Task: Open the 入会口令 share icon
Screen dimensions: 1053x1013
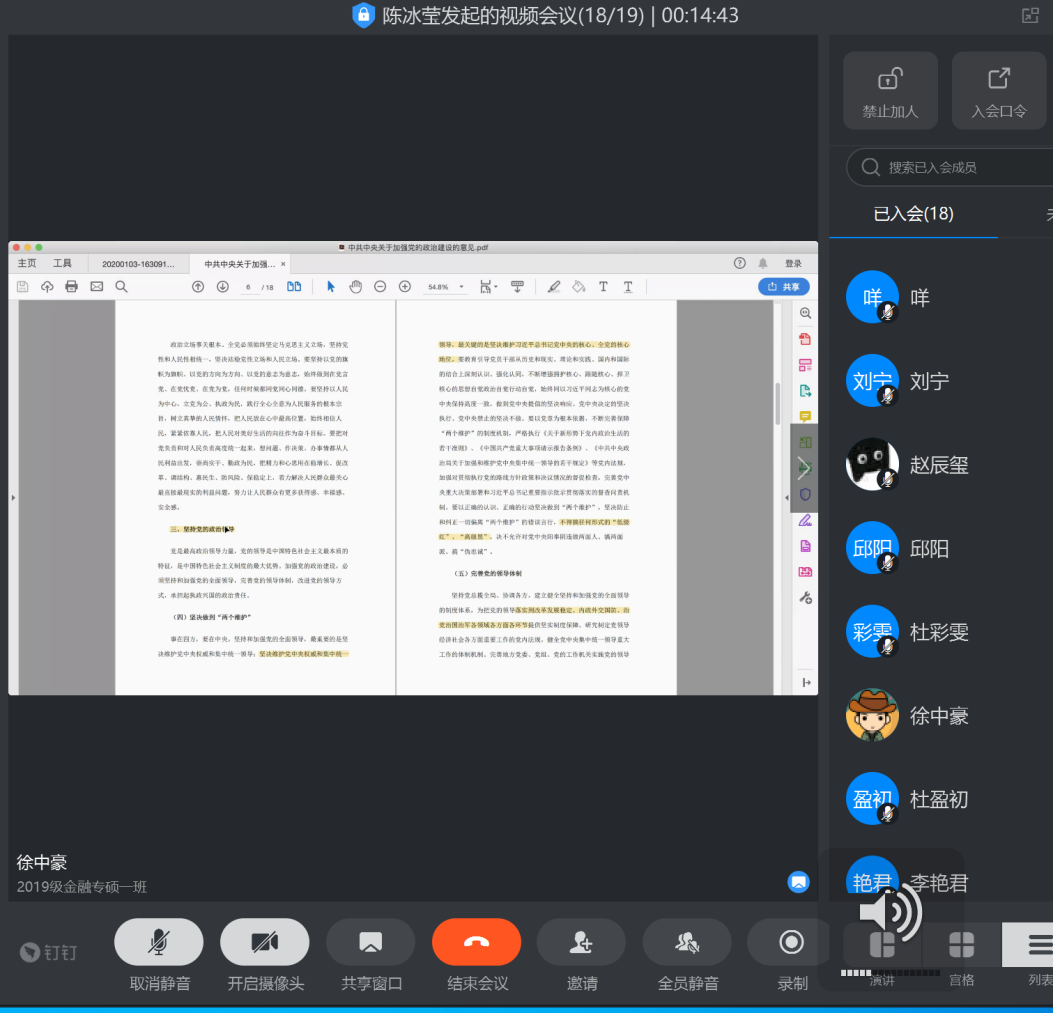Action: click(x=998, y=80)
